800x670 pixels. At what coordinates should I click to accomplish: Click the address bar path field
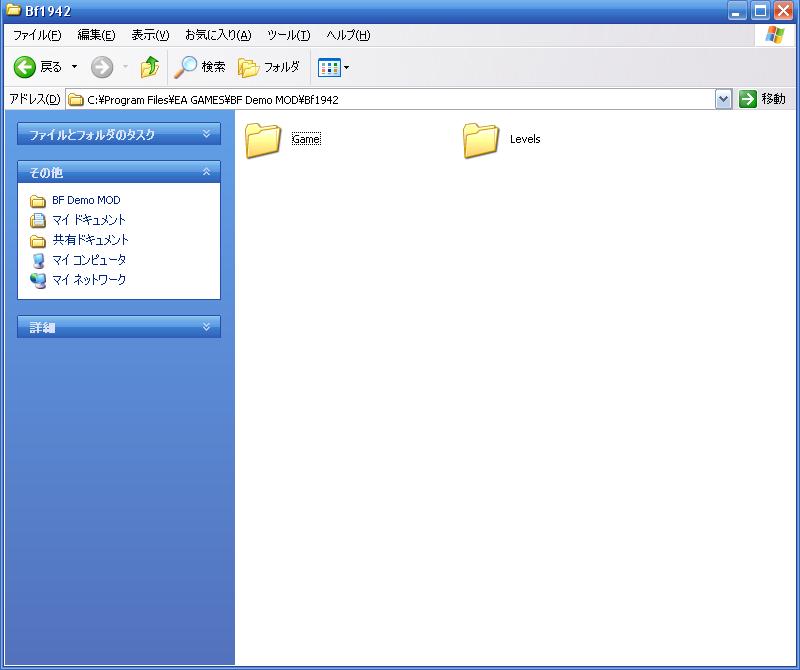coord(390,100)
